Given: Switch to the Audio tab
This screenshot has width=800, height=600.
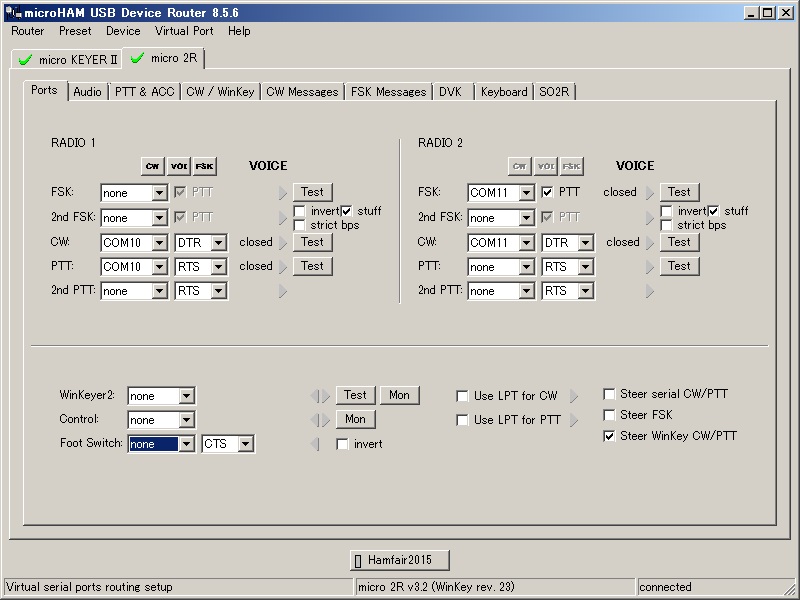Looking at the screenshot, I should (x=87, y=92).
